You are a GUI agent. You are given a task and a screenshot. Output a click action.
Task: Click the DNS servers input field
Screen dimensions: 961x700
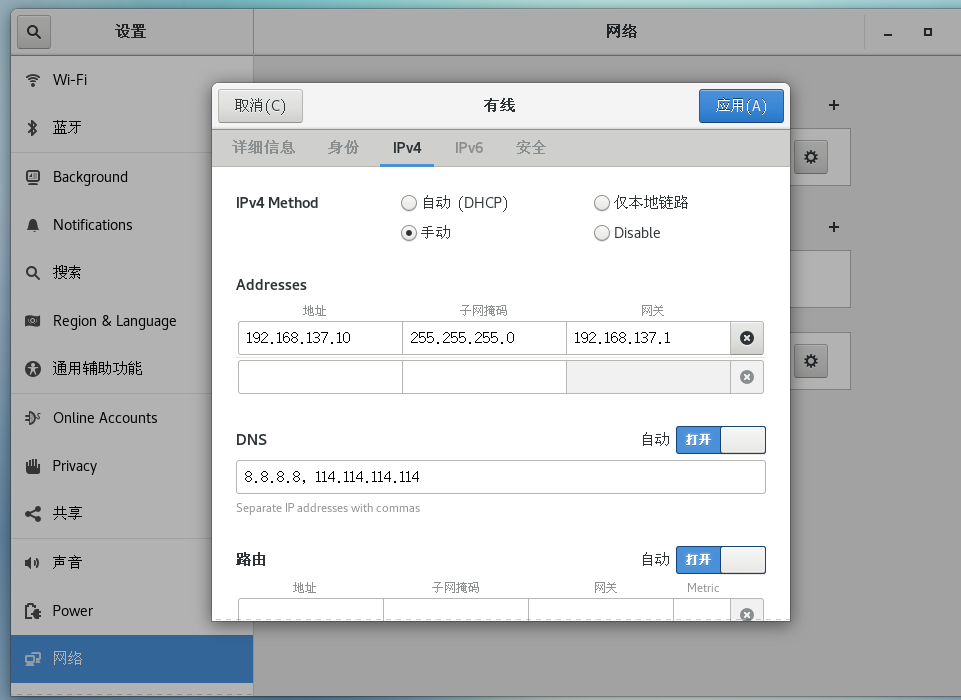coord(501,477)
